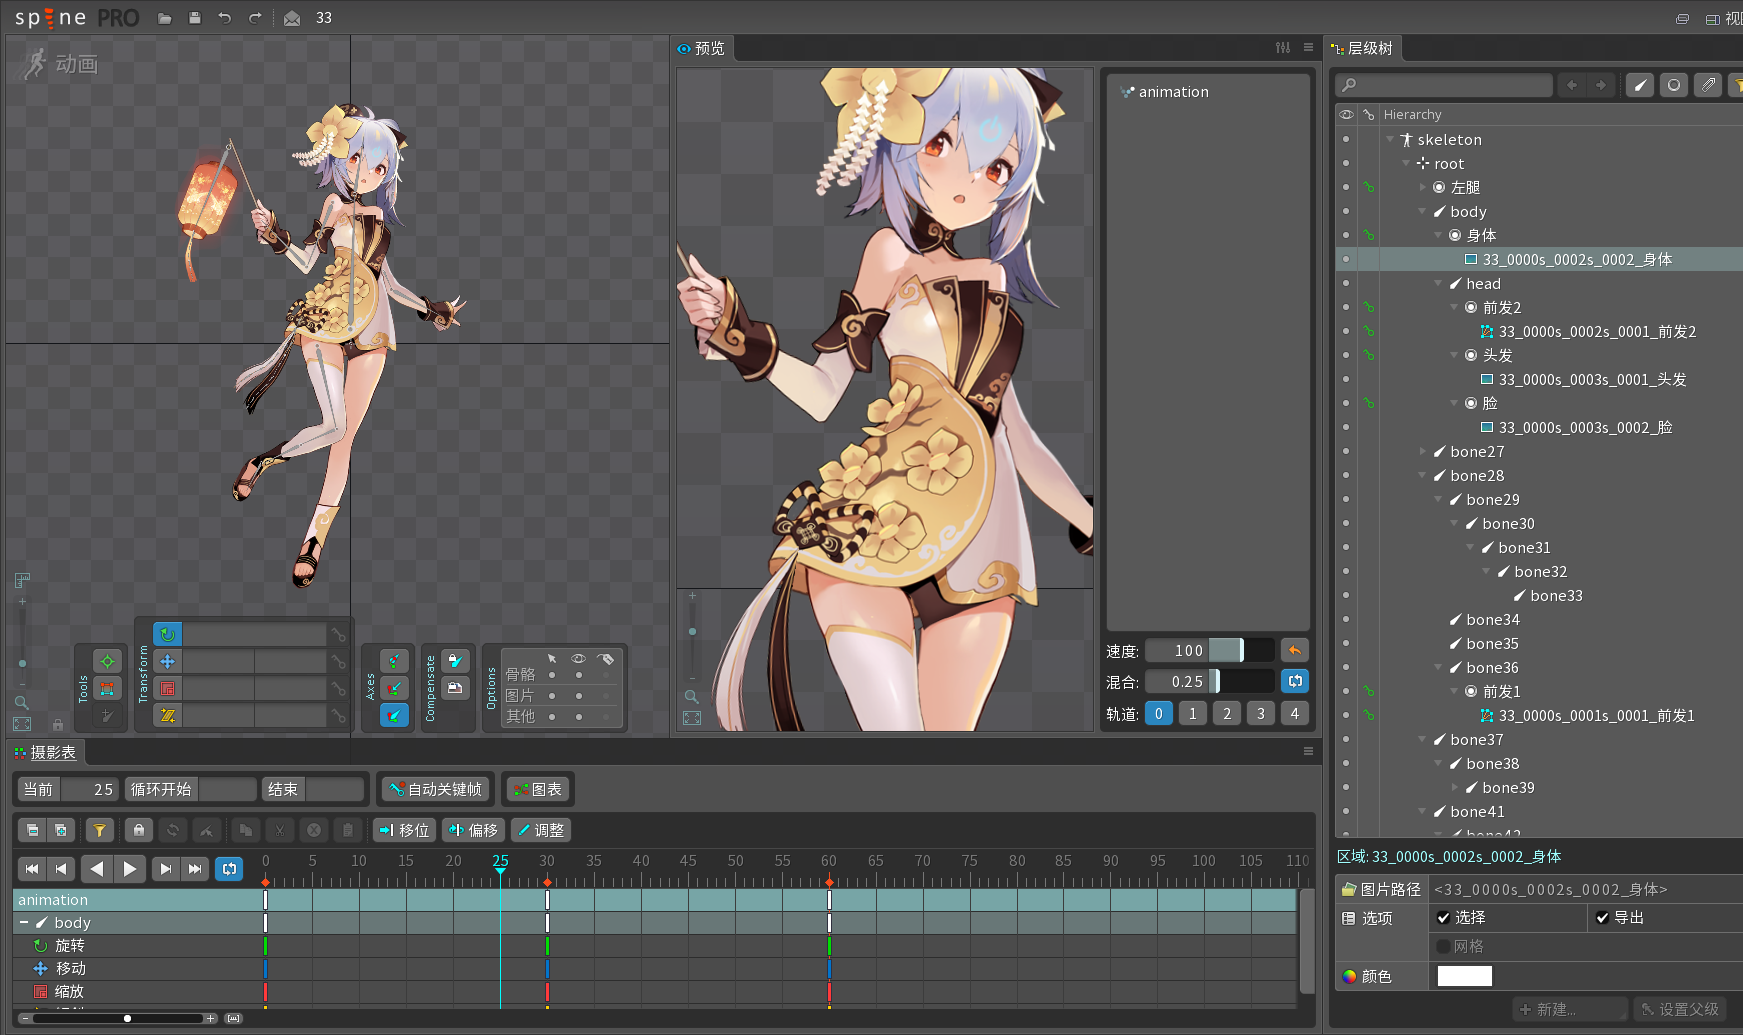The height and width of the screenshot is (1035, 1743).
Task: Collapse the head bone node
Action: pos(1439,283)
